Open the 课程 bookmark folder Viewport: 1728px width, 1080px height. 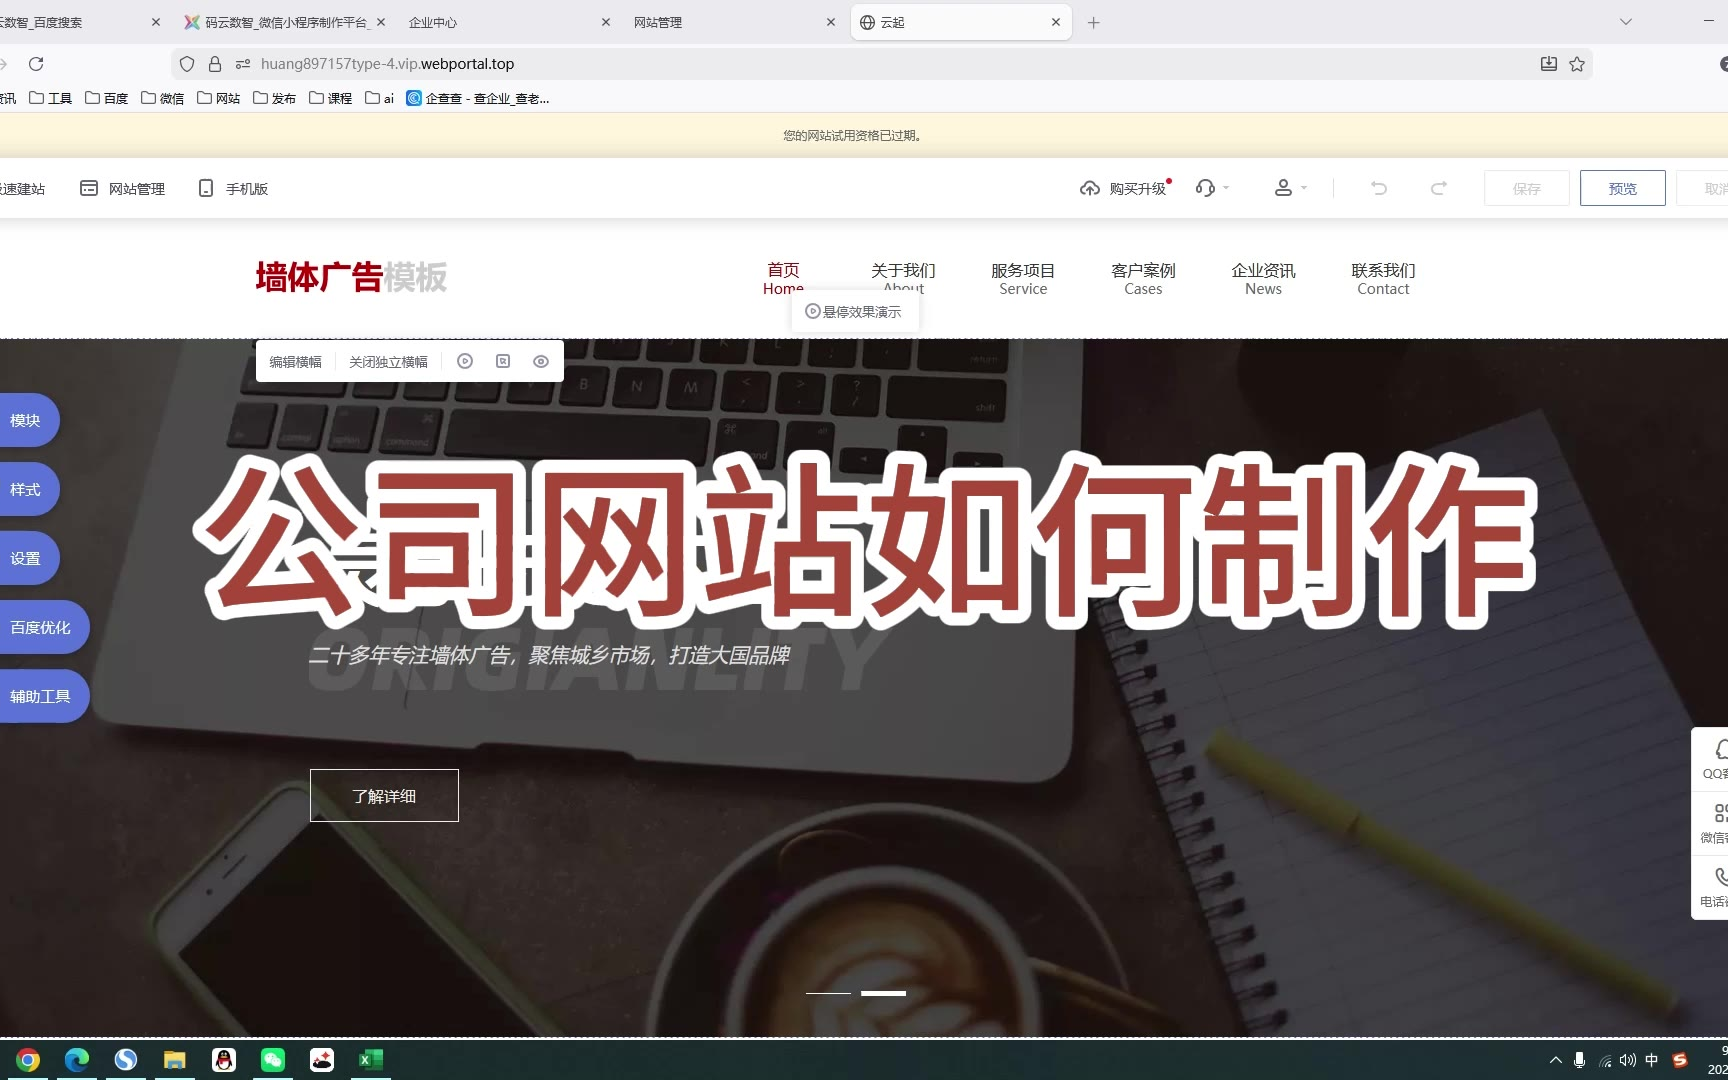[331, 98]
